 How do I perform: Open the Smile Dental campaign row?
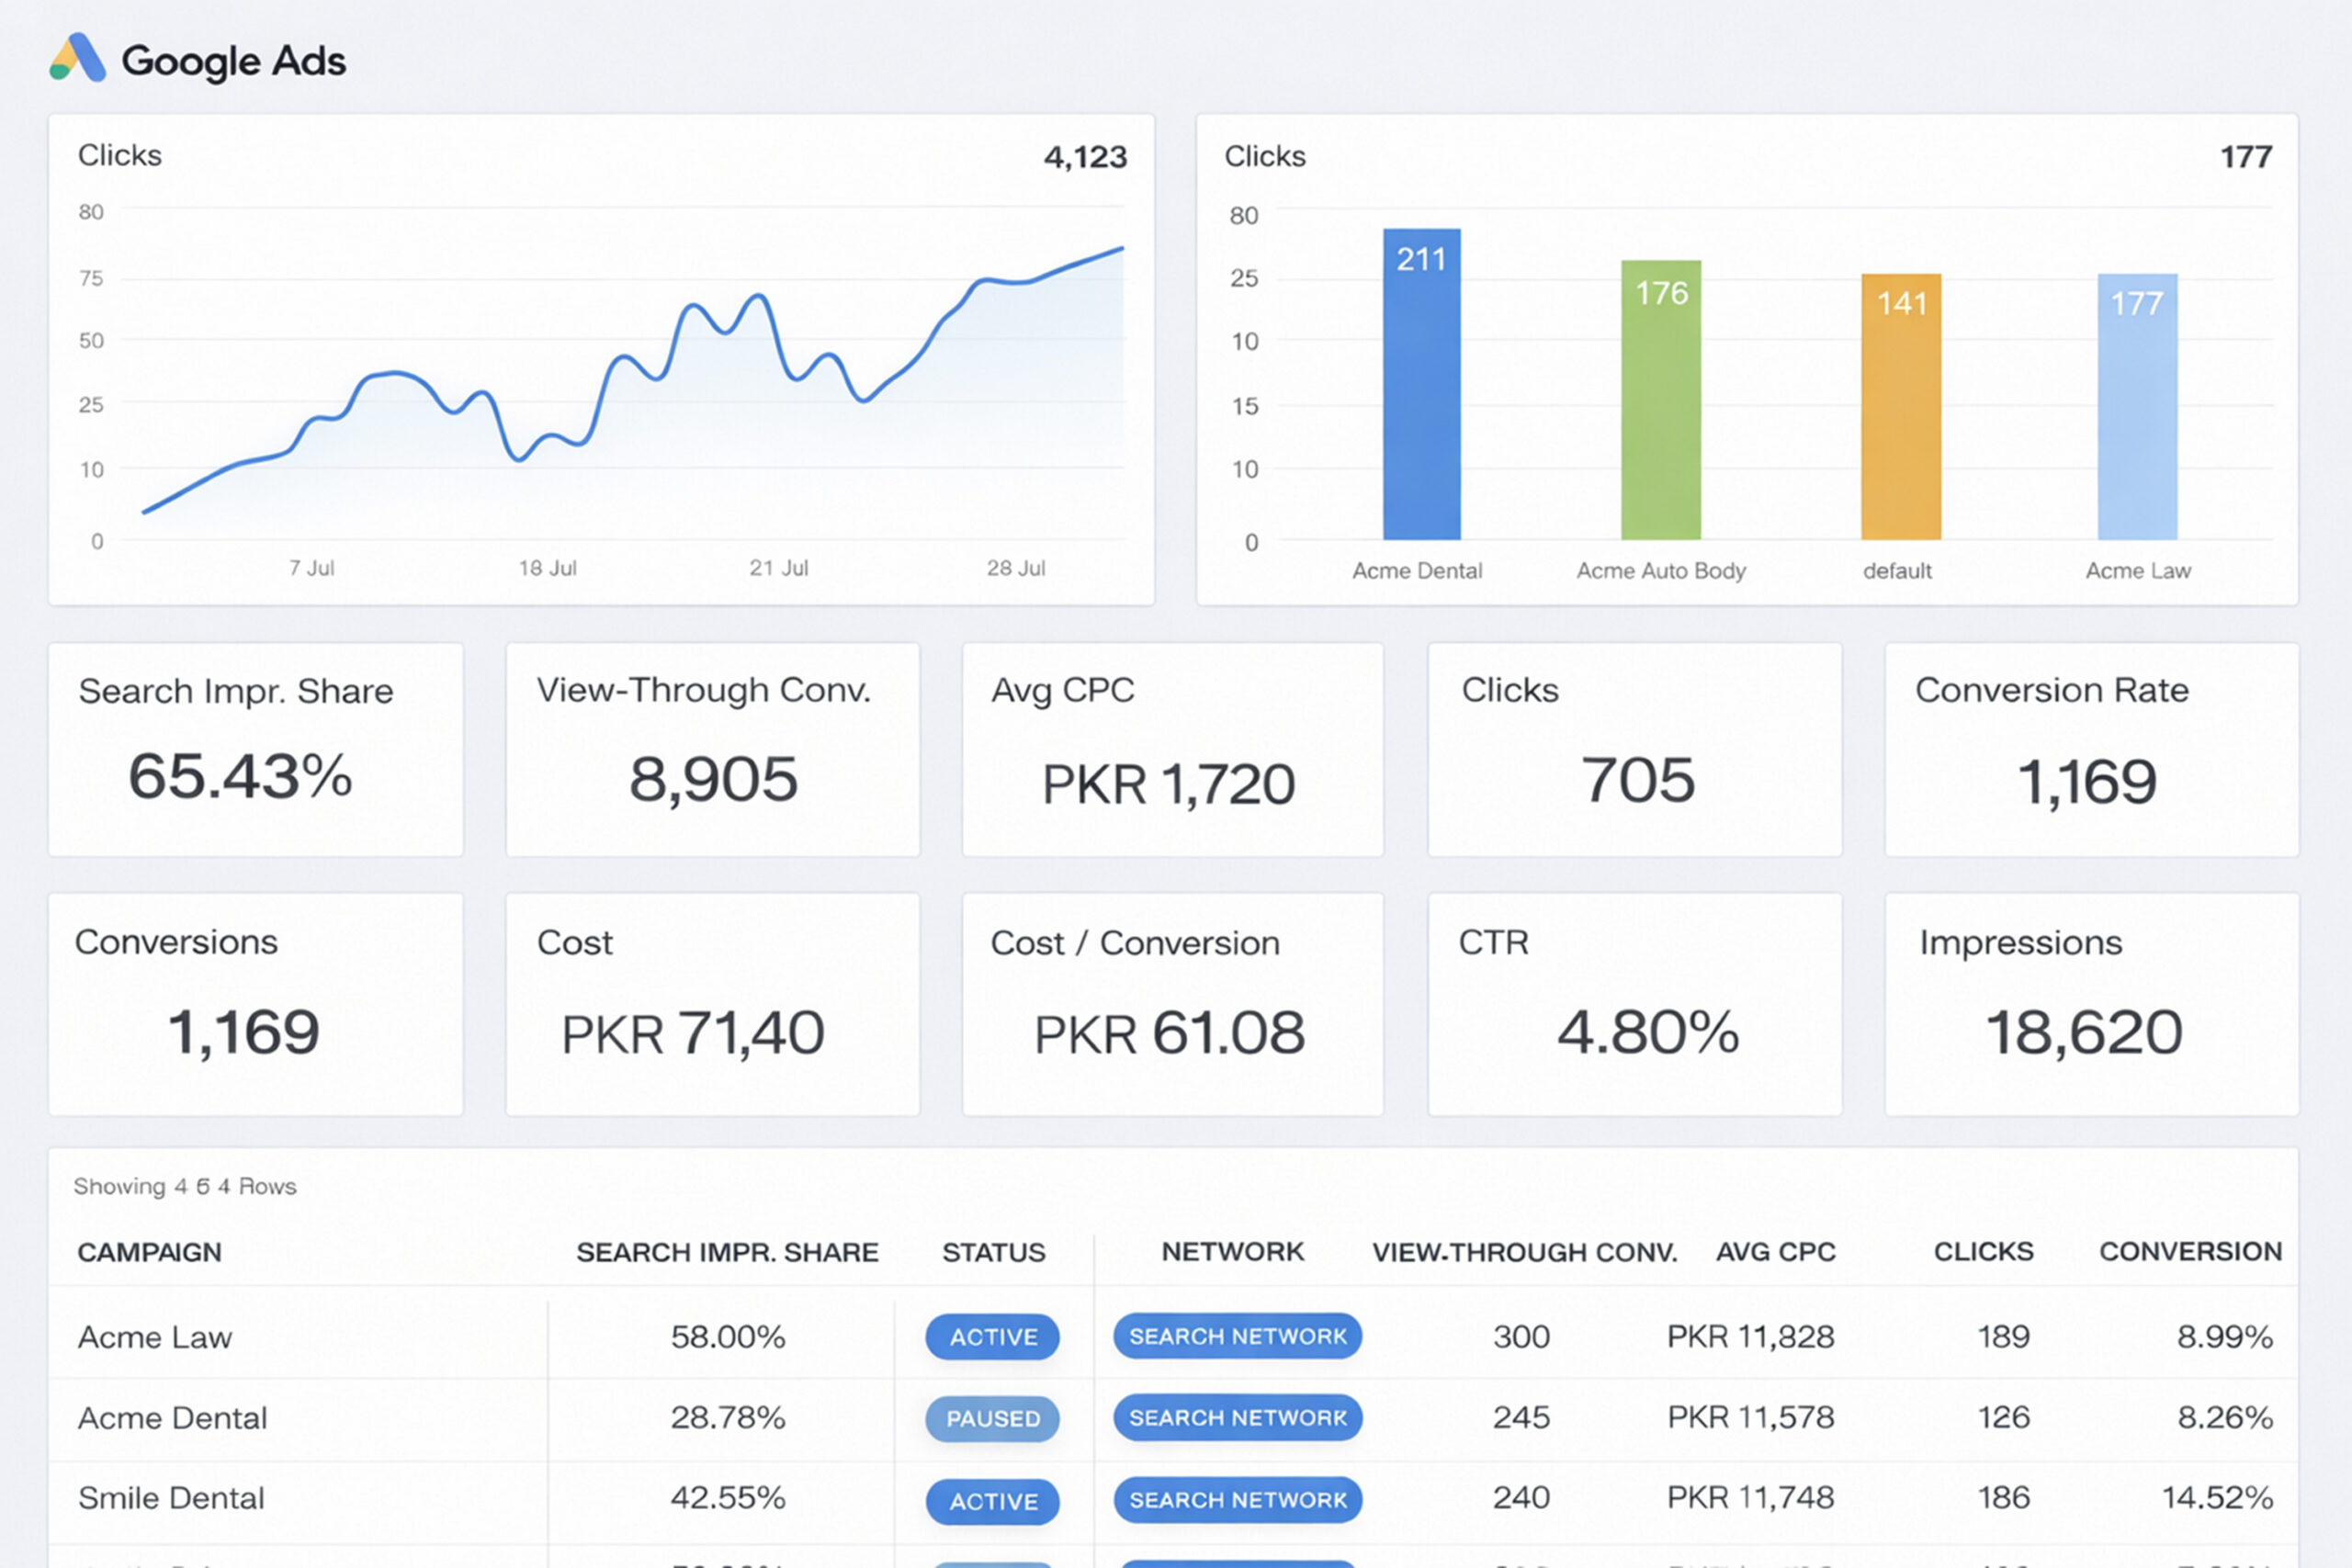pyautogui.click(x=1173, y=1499)
